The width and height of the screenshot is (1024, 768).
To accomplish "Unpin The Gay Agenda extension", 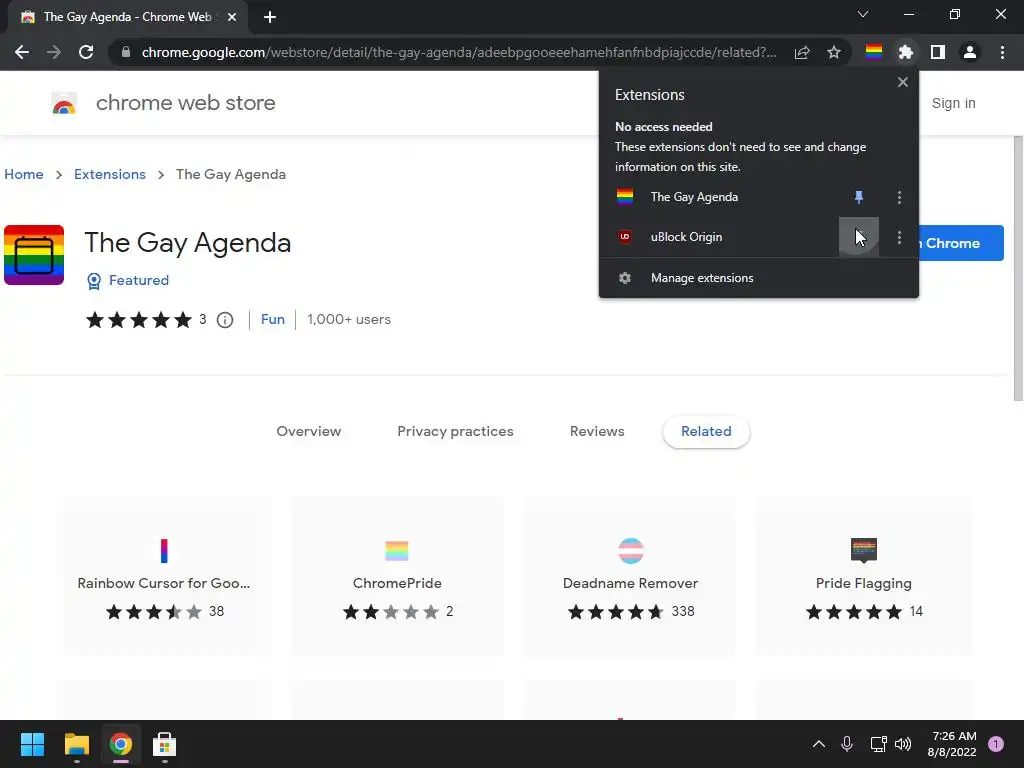I will click(x=859, y=197).
